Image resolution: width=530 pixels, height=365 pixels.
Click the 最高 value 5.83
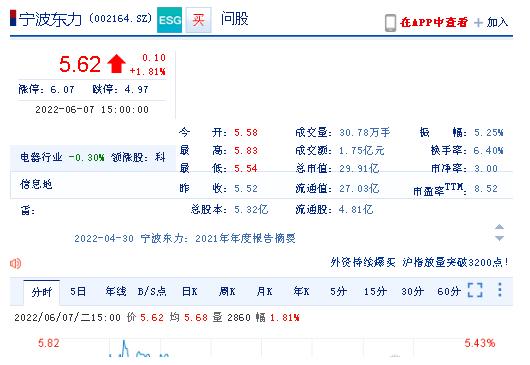click(246, 150)
